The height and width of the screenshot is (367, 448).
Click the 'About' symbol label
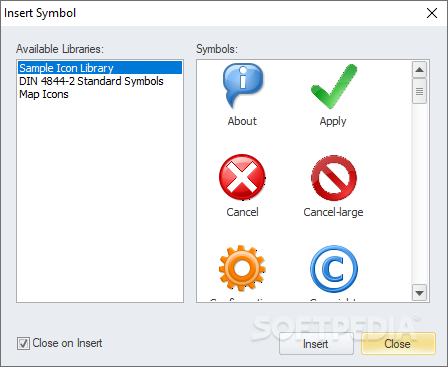click(242, 121)
